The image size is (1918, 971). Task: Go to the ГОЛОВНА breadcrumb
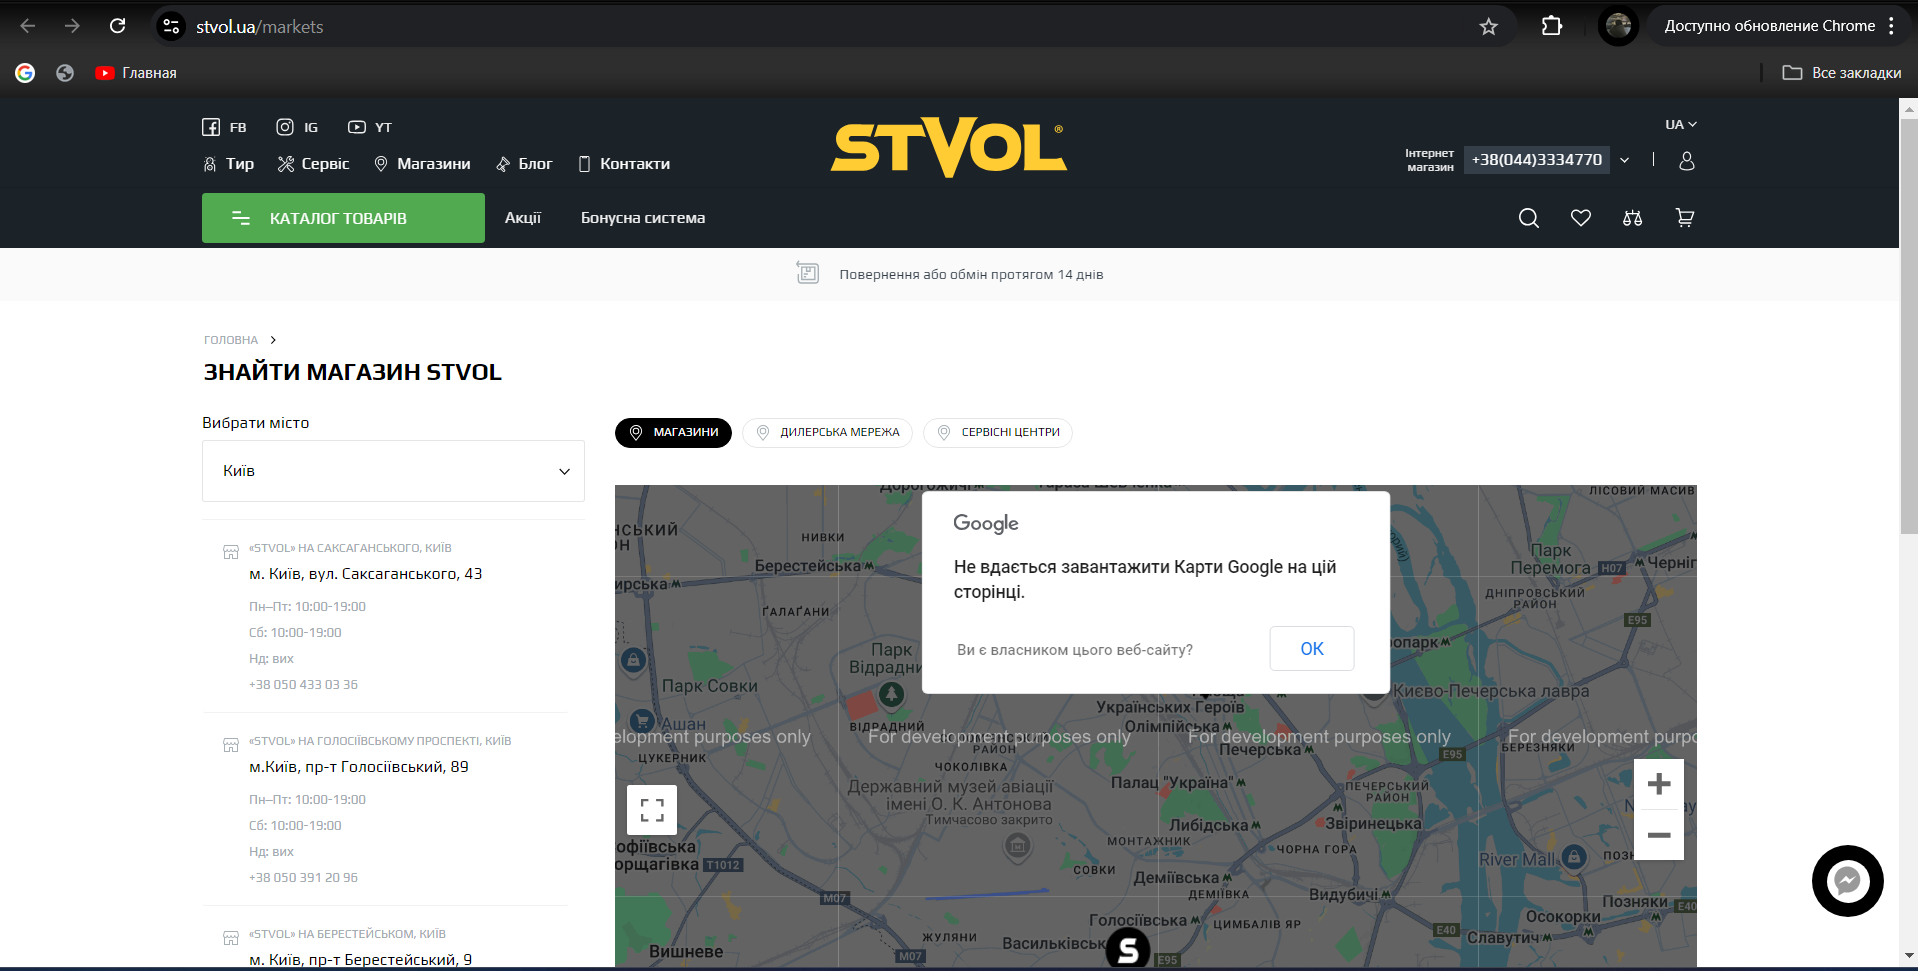tap(231, 340)
